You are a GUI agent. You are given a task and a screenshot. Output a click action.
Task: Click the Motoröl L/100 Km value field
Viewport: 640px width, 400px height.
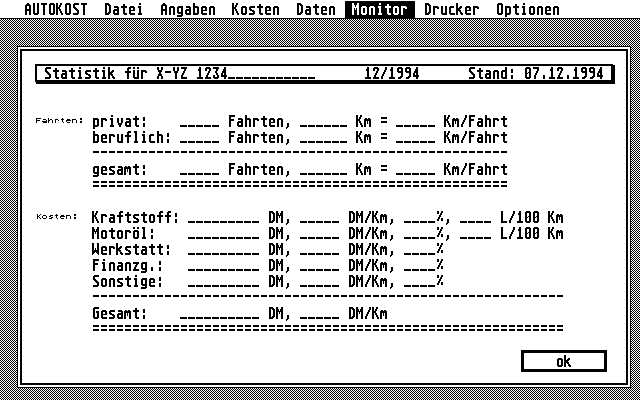pos(476,233)
